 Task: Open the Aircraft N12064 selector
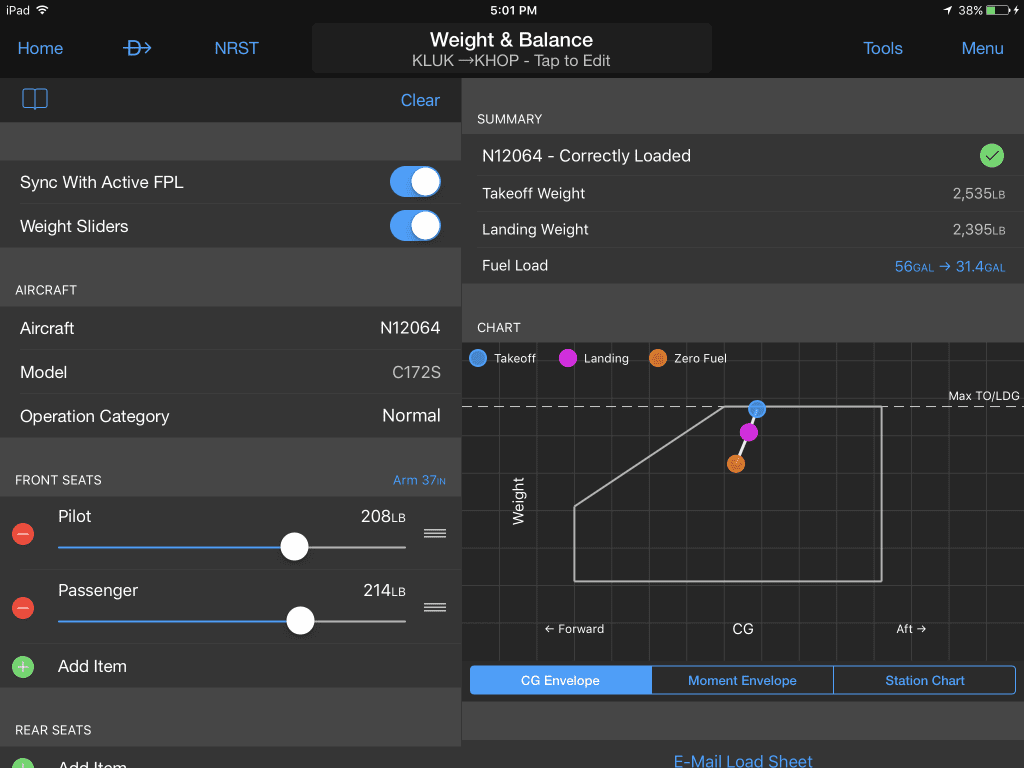[x=230, y=328]
